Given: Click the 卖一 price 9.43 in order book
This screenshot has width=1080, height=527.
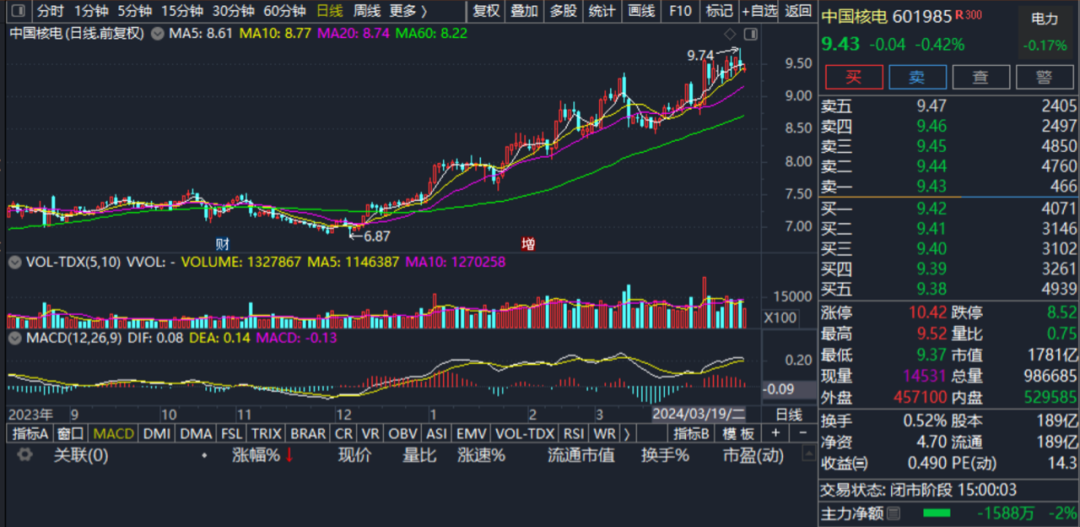Looking at the screenshot, I should pos(932,186).
